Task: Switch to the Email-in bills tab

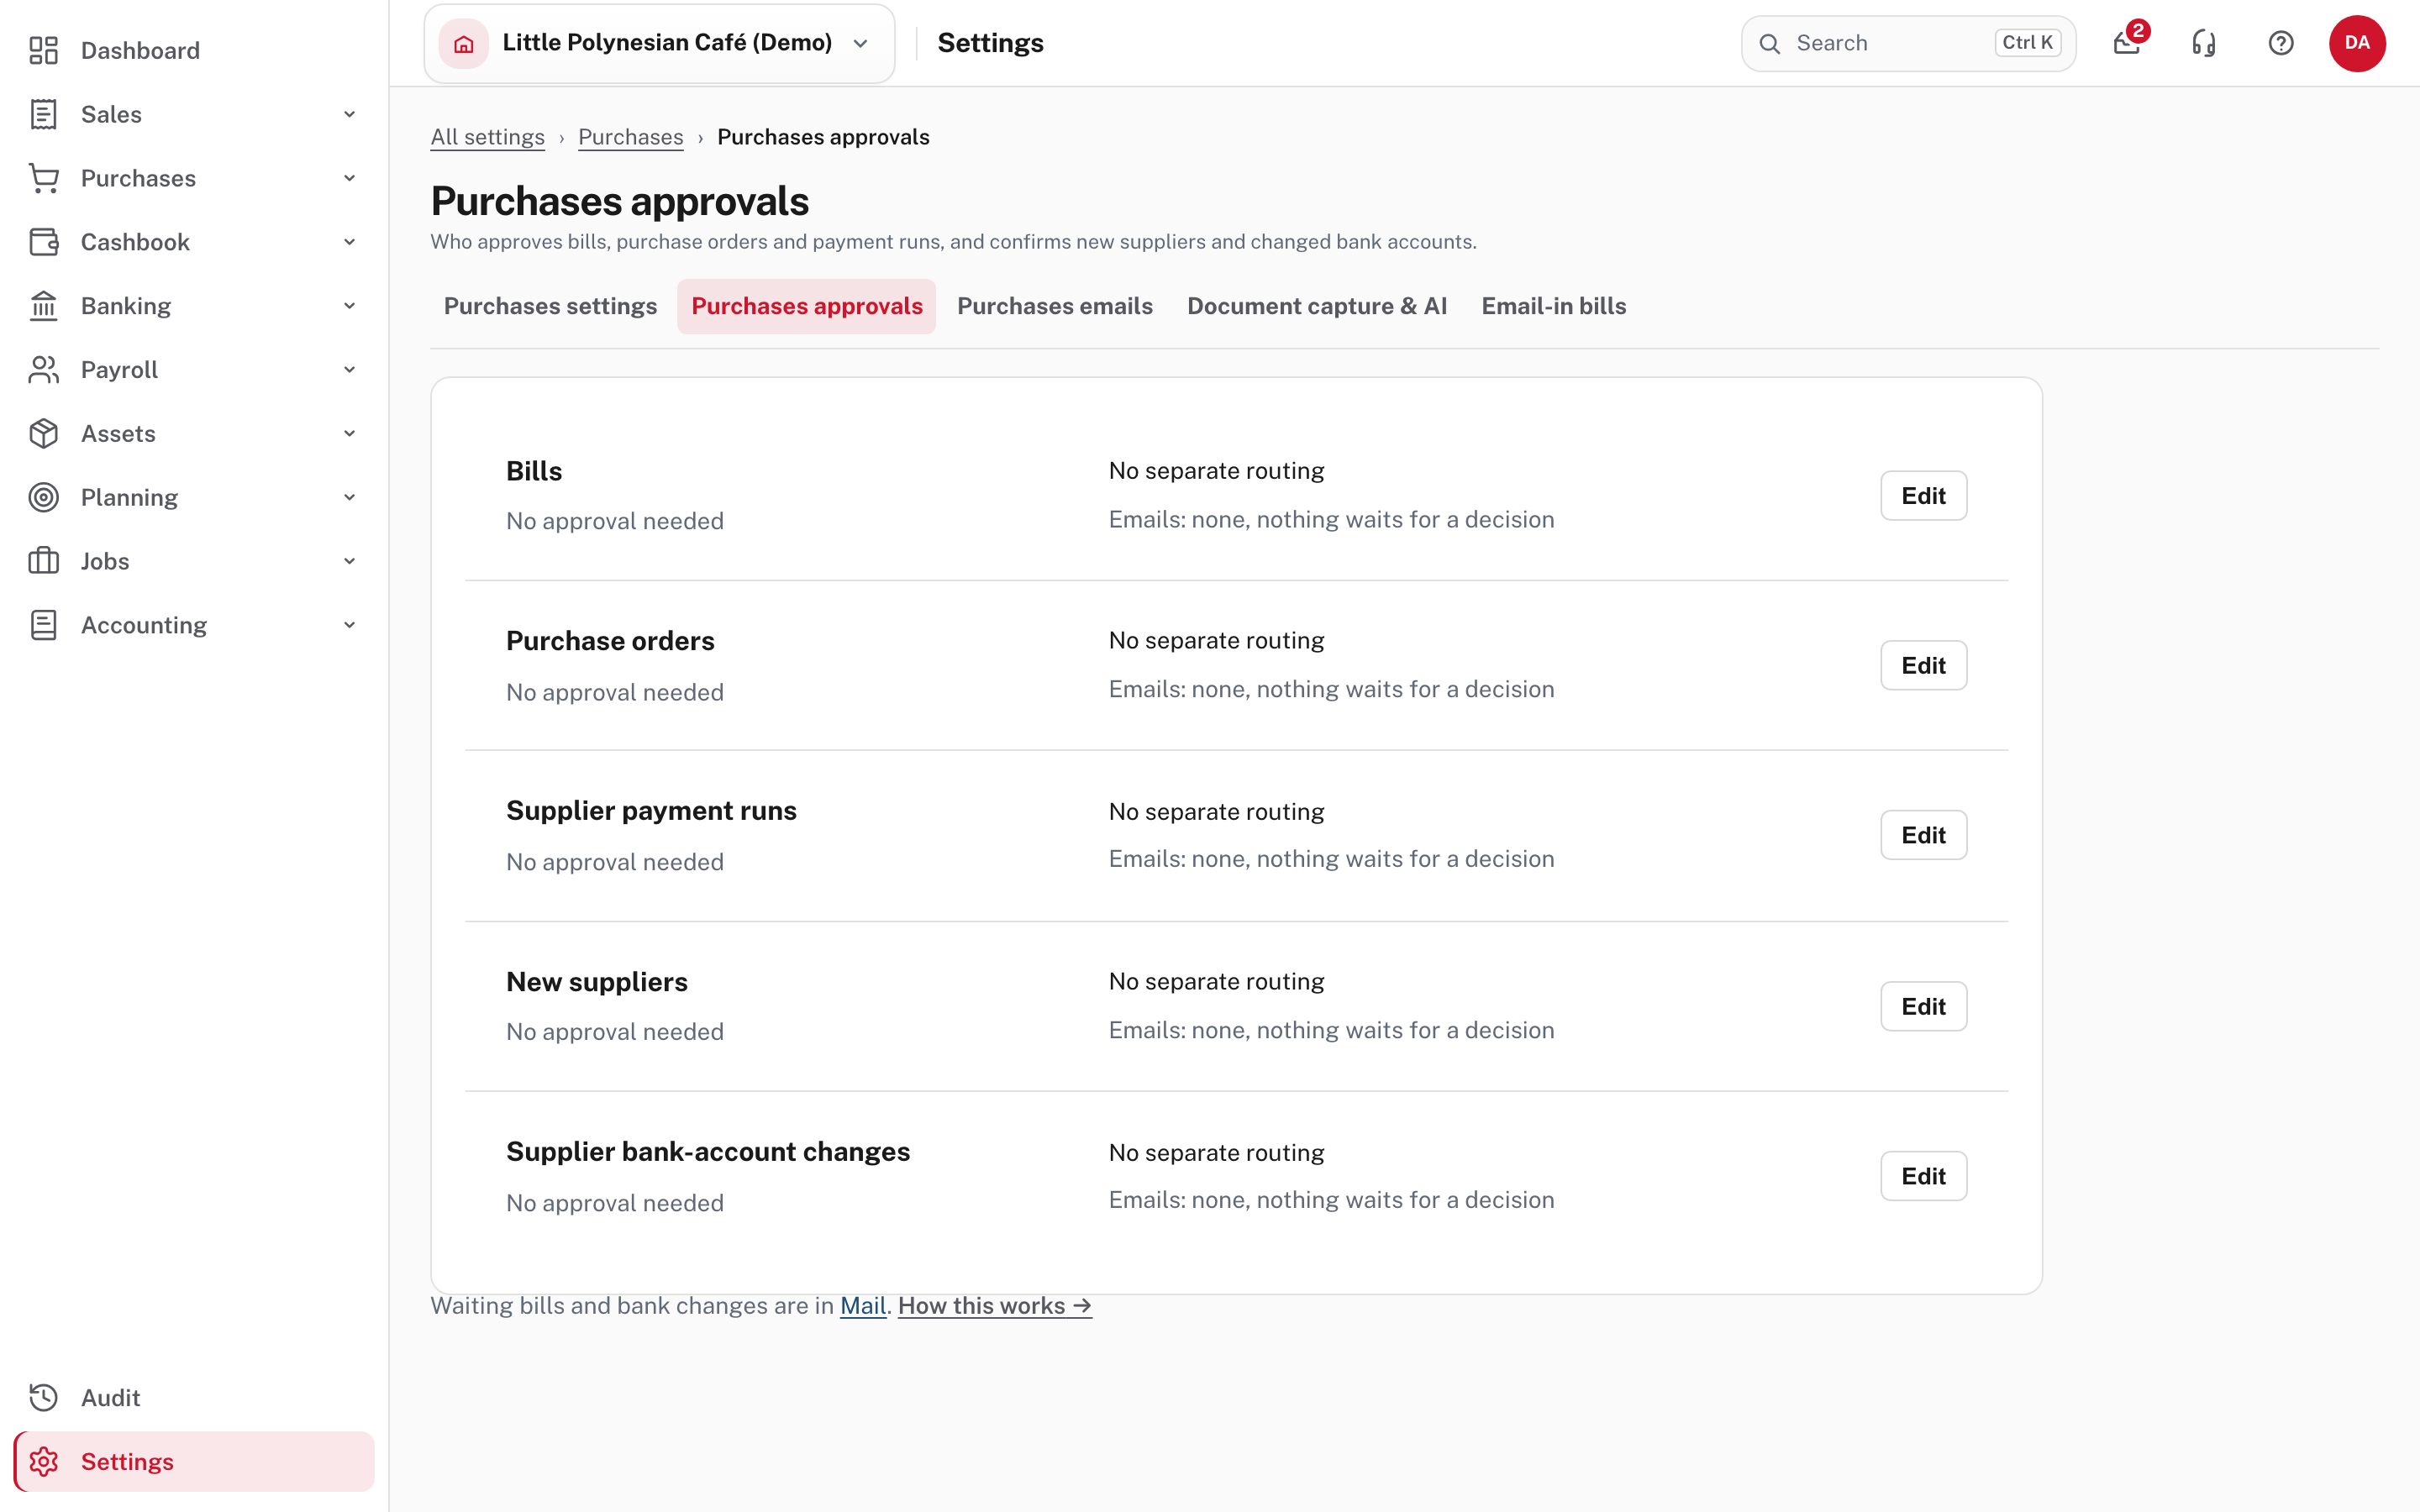Action: [x=1553, y=306]
